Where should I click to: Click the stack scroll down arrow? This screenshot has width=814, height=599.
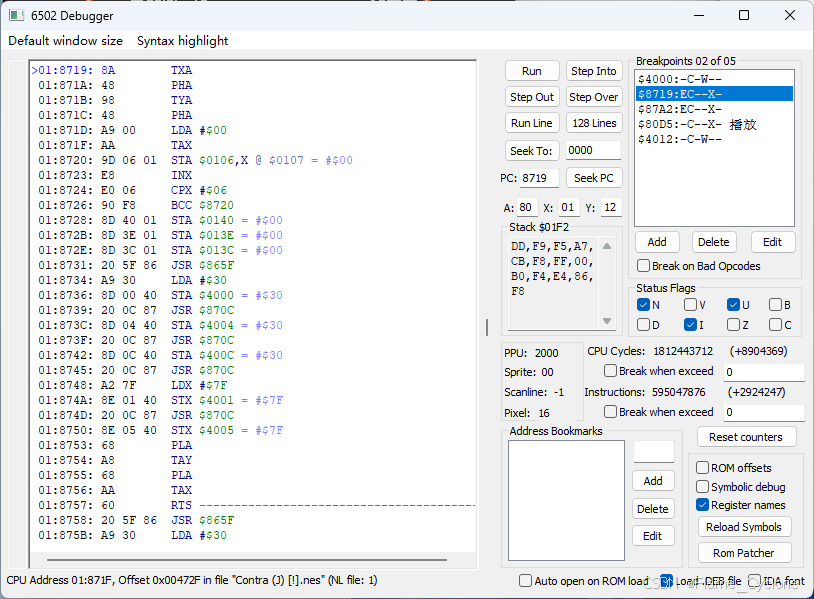(607, 321)
